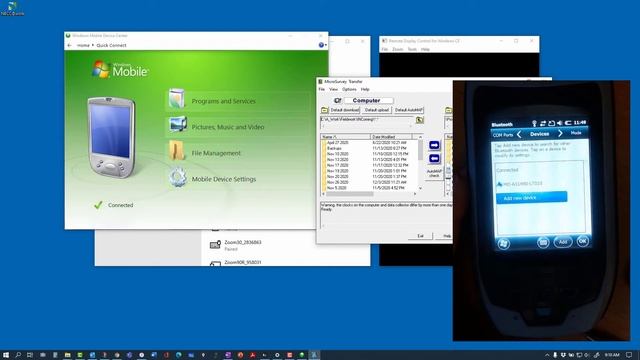Open Options menu in MicroSurvey Transfer
The image size is (640, 360).
(x=349, y=89)
